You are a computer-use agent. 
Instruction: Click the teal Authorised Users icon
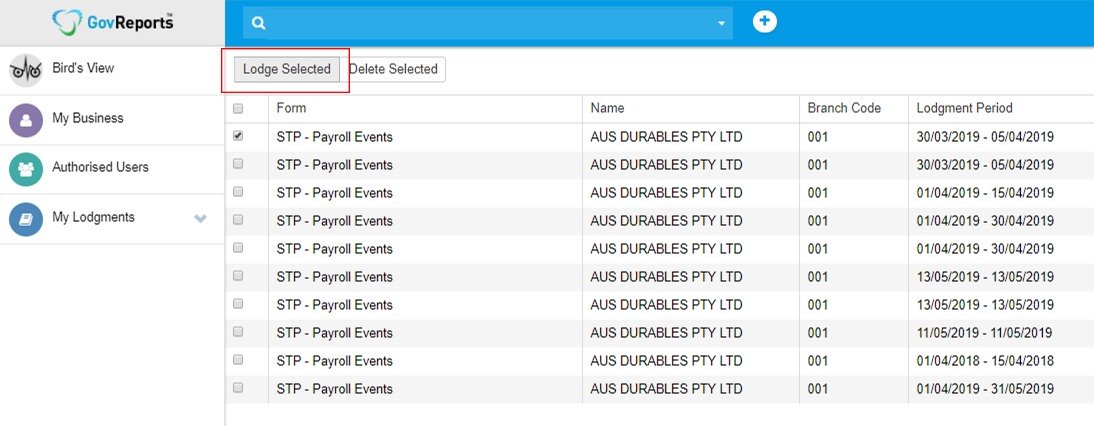(25, 168)
